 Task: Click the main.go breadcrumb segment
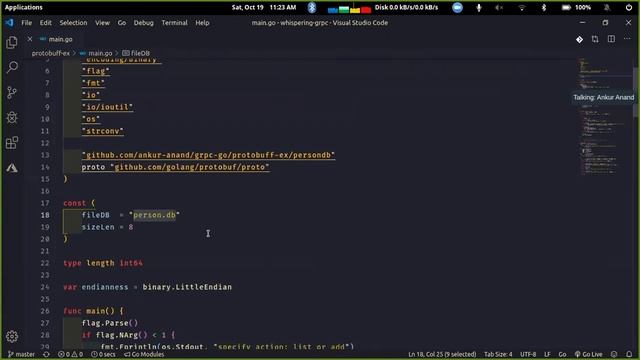[100, 53]
